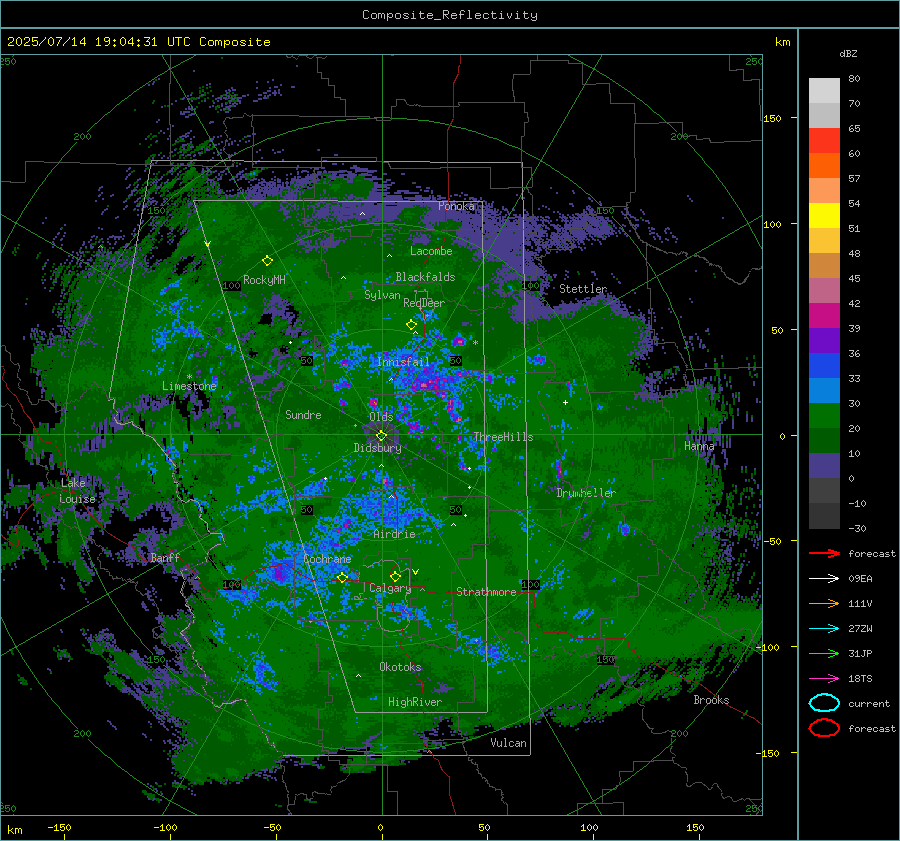Click the green 31JP arrow icon

click(824, 653)
